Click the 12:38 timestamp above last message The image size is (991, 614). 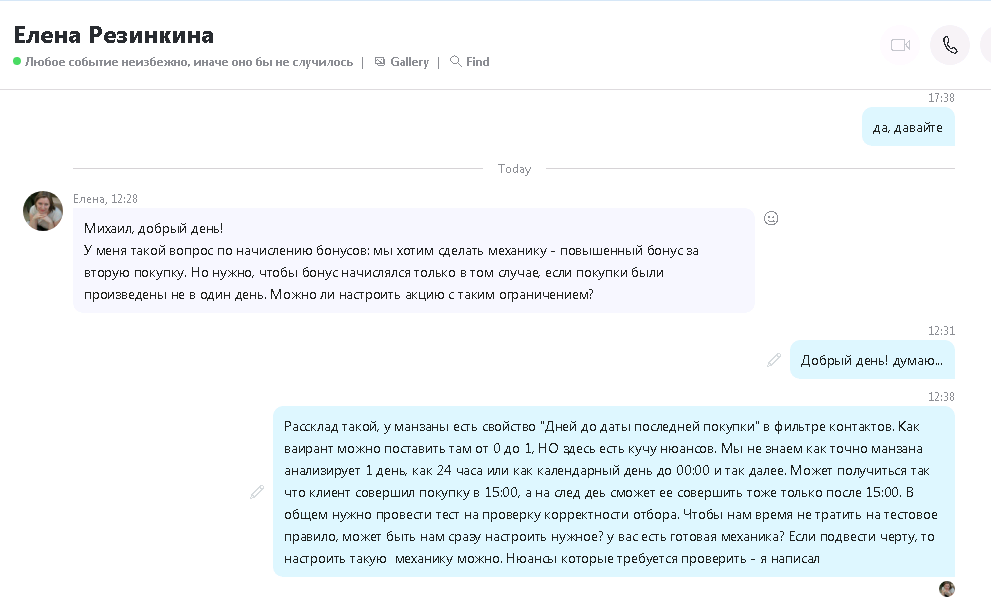(x=941, y=397)
